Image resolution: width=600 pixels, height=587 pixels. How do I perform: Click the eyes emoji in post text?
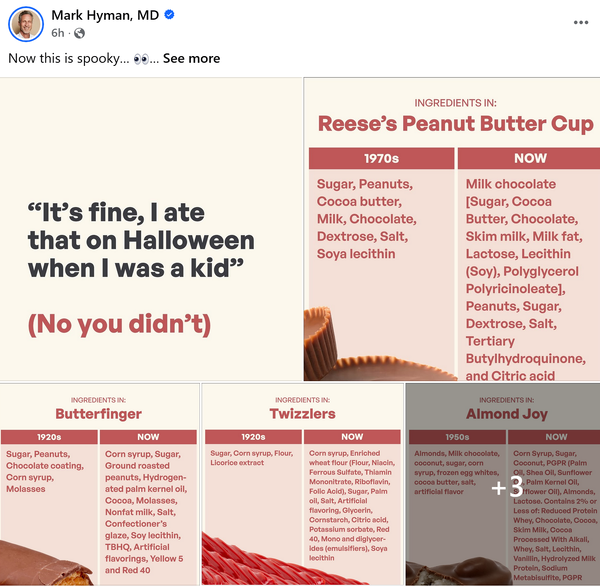141,58
